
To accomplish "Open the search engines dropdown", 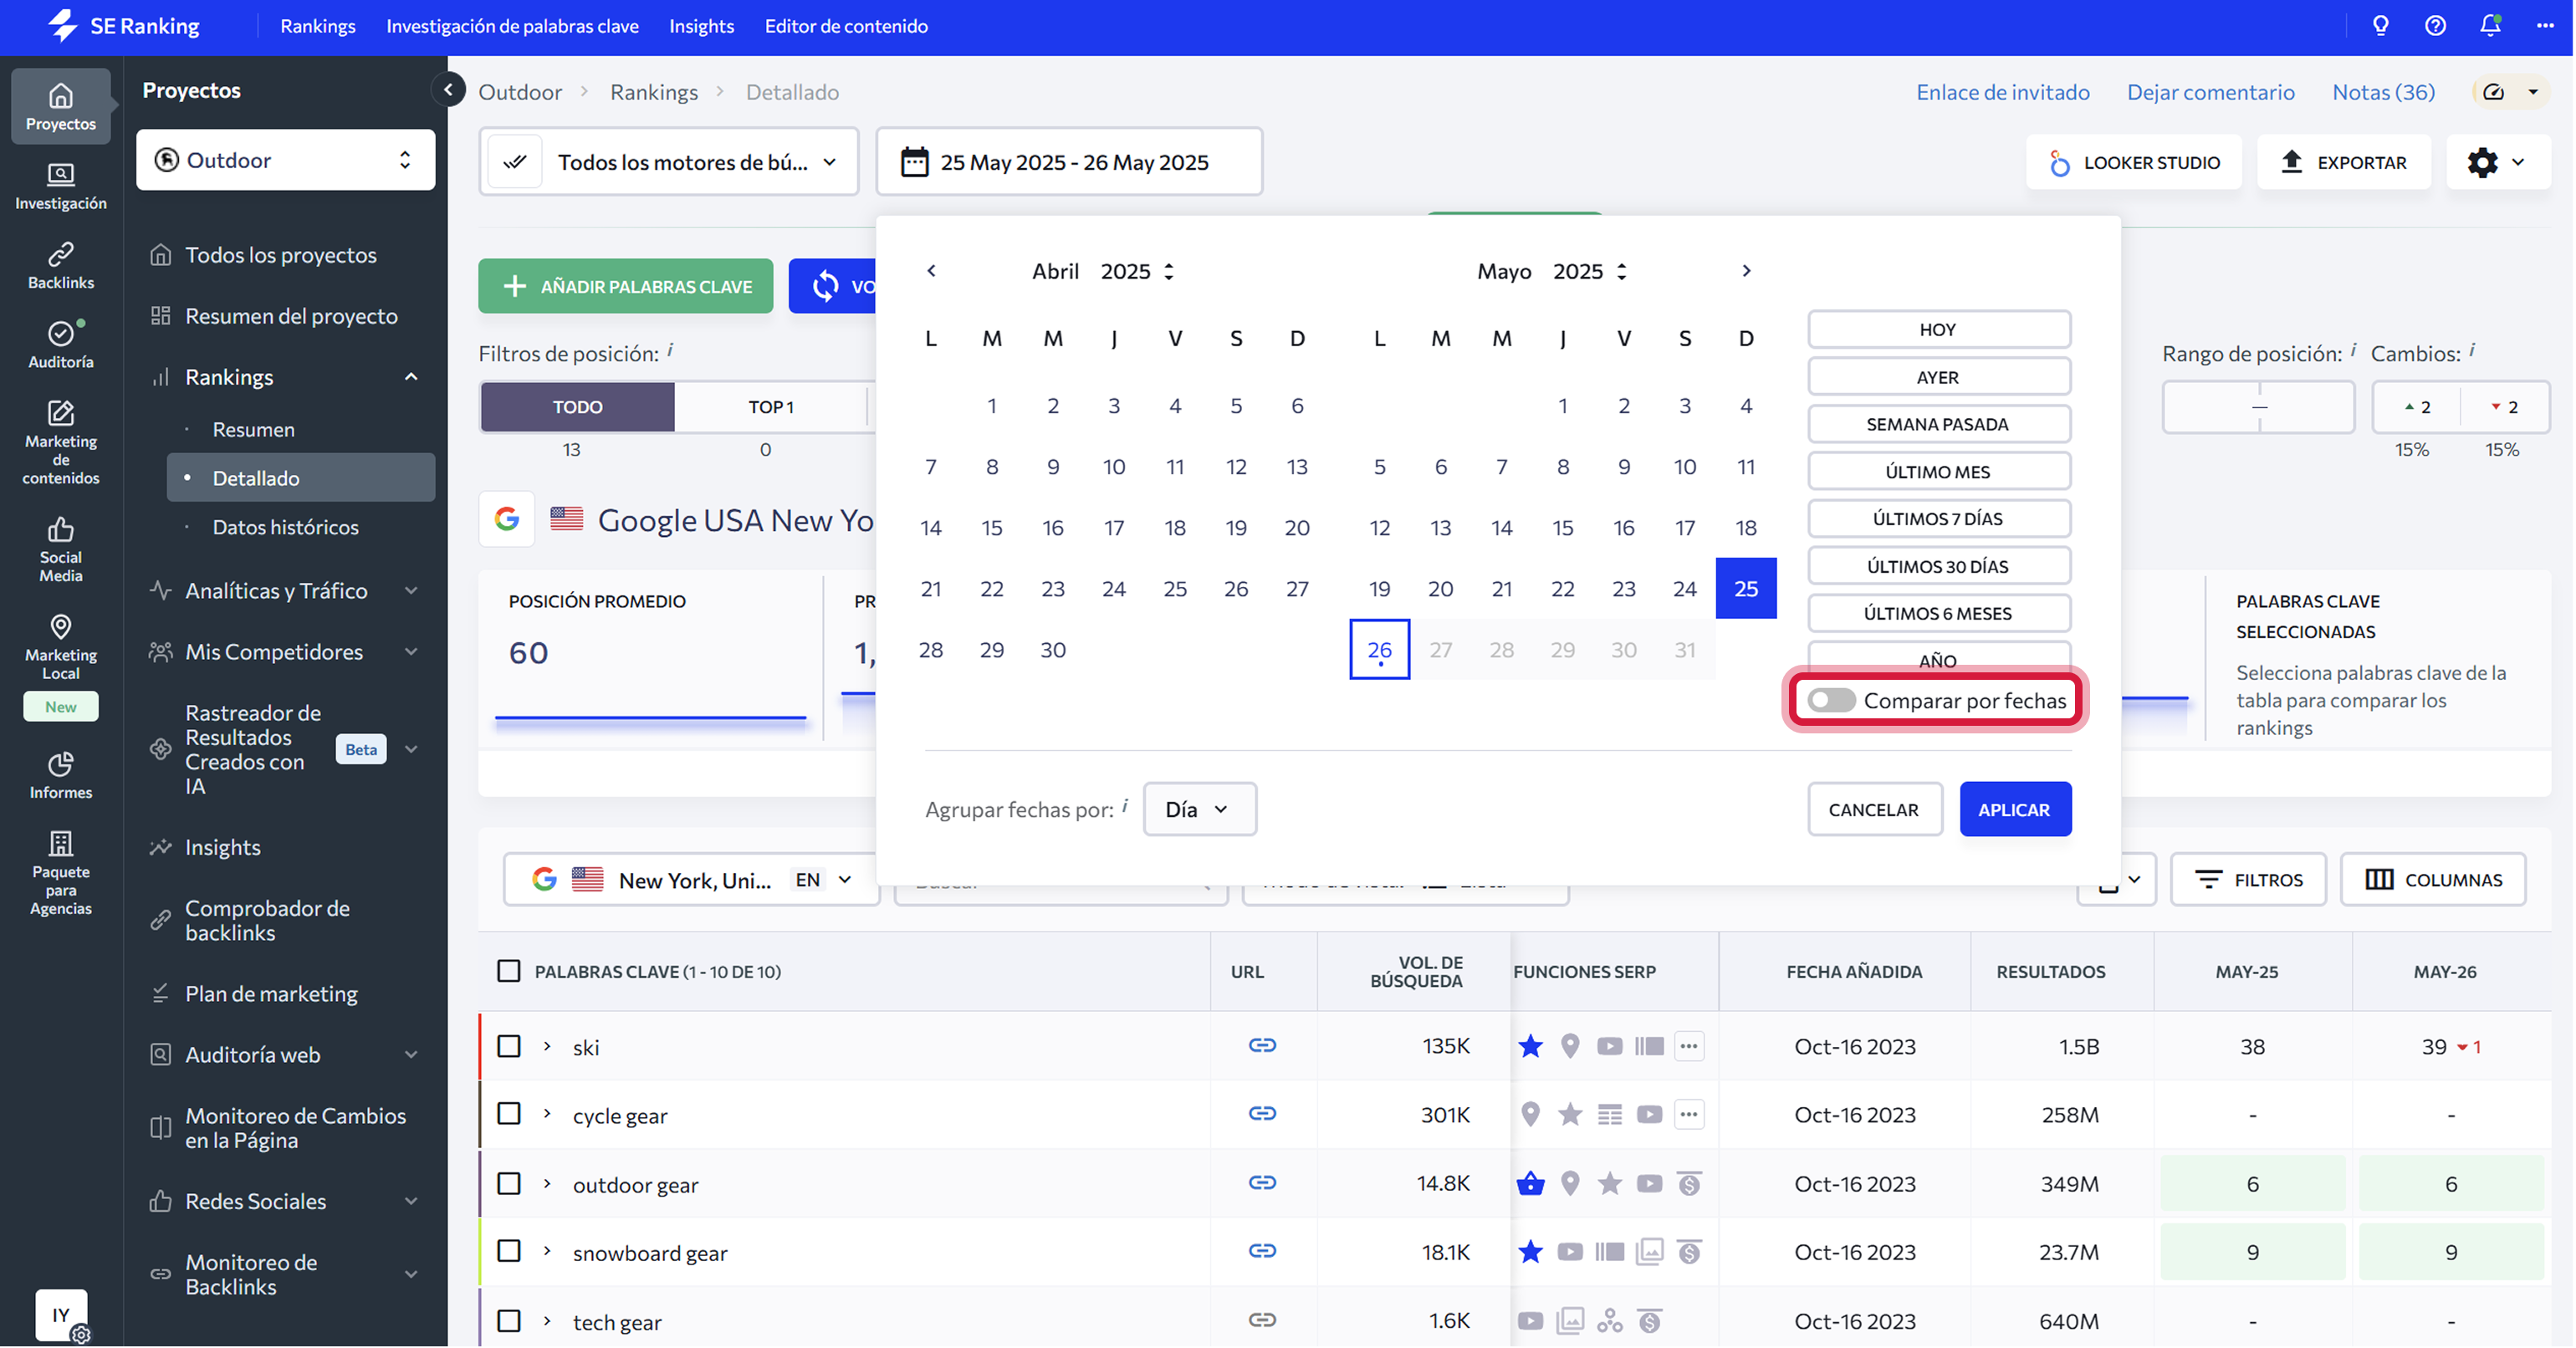I will pyautogui.click(x=669, y=162).
